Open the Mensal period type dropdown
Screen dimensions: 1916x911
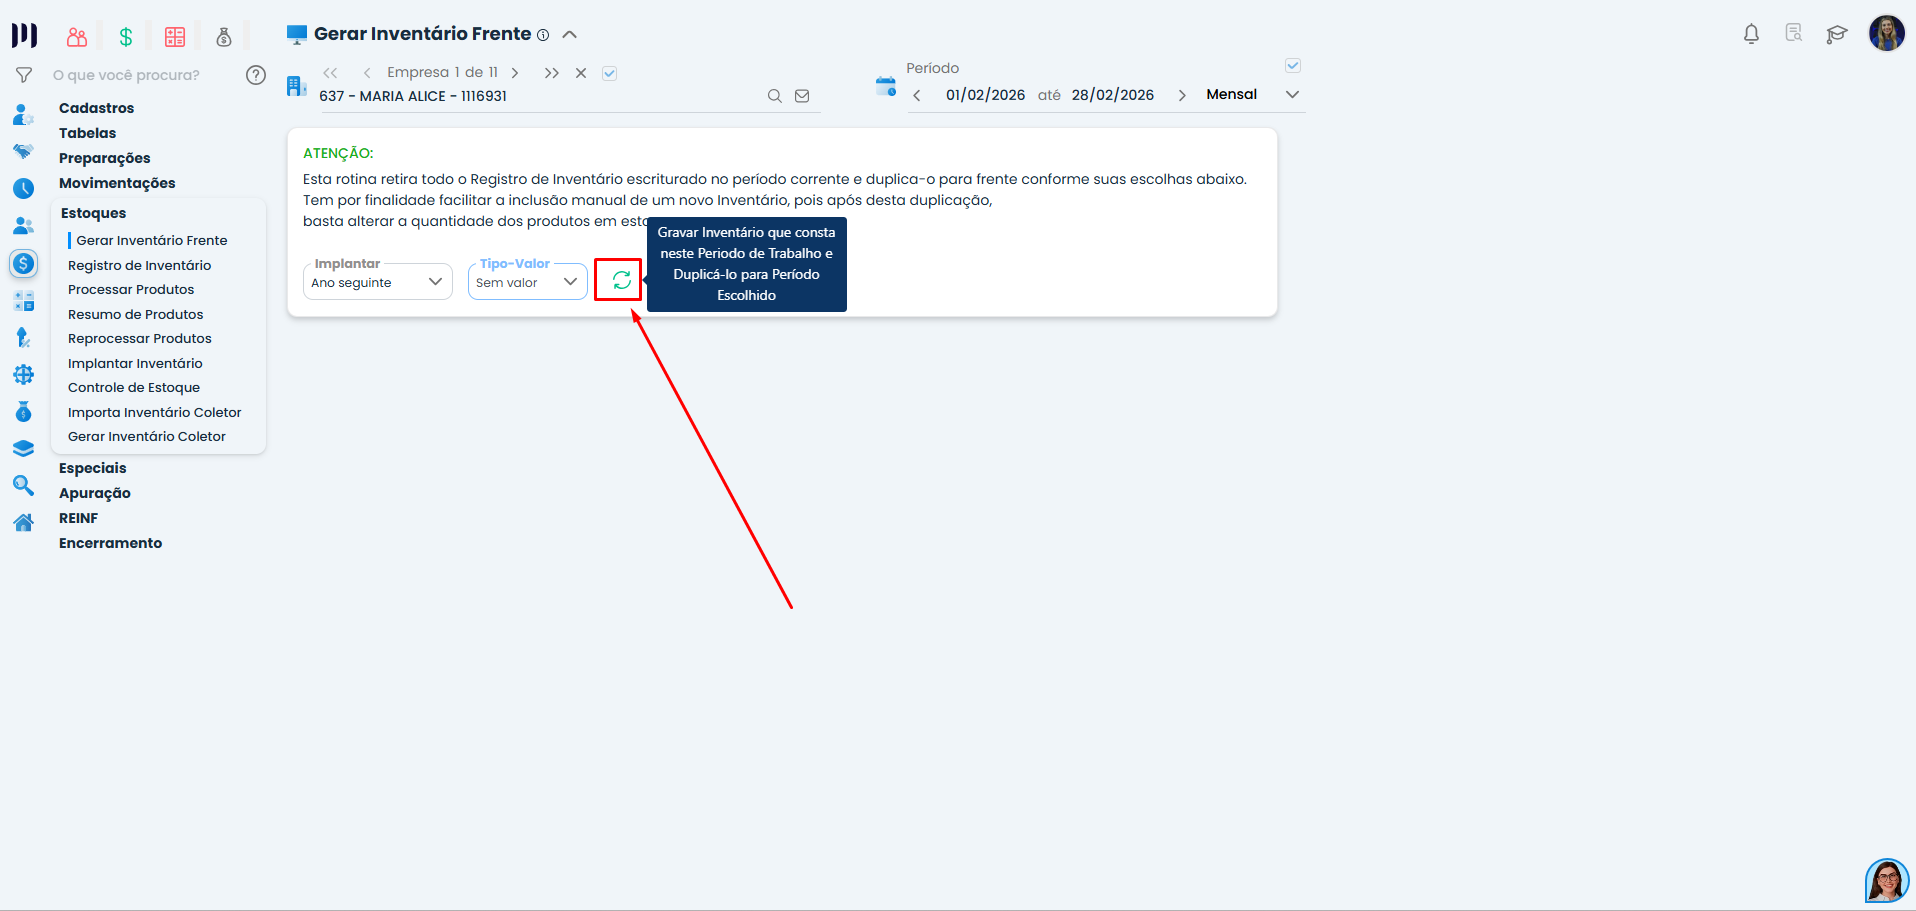[1253, 95]
